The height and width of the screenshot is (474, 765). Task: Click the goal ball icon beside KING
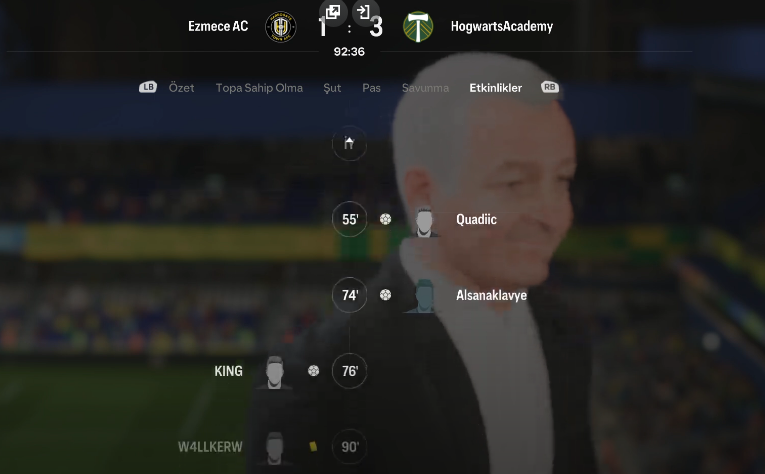pyautogui.click(x=314, y=371)
